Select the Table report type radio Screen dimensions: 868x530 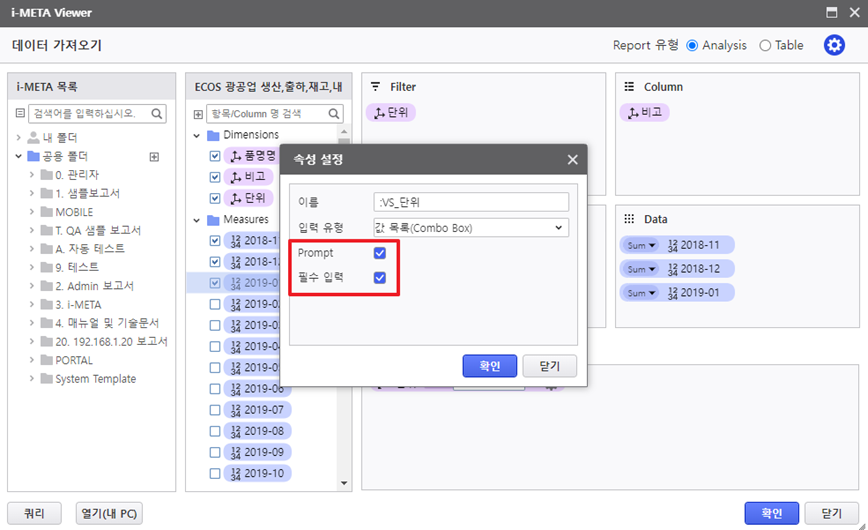click(765, 45)
